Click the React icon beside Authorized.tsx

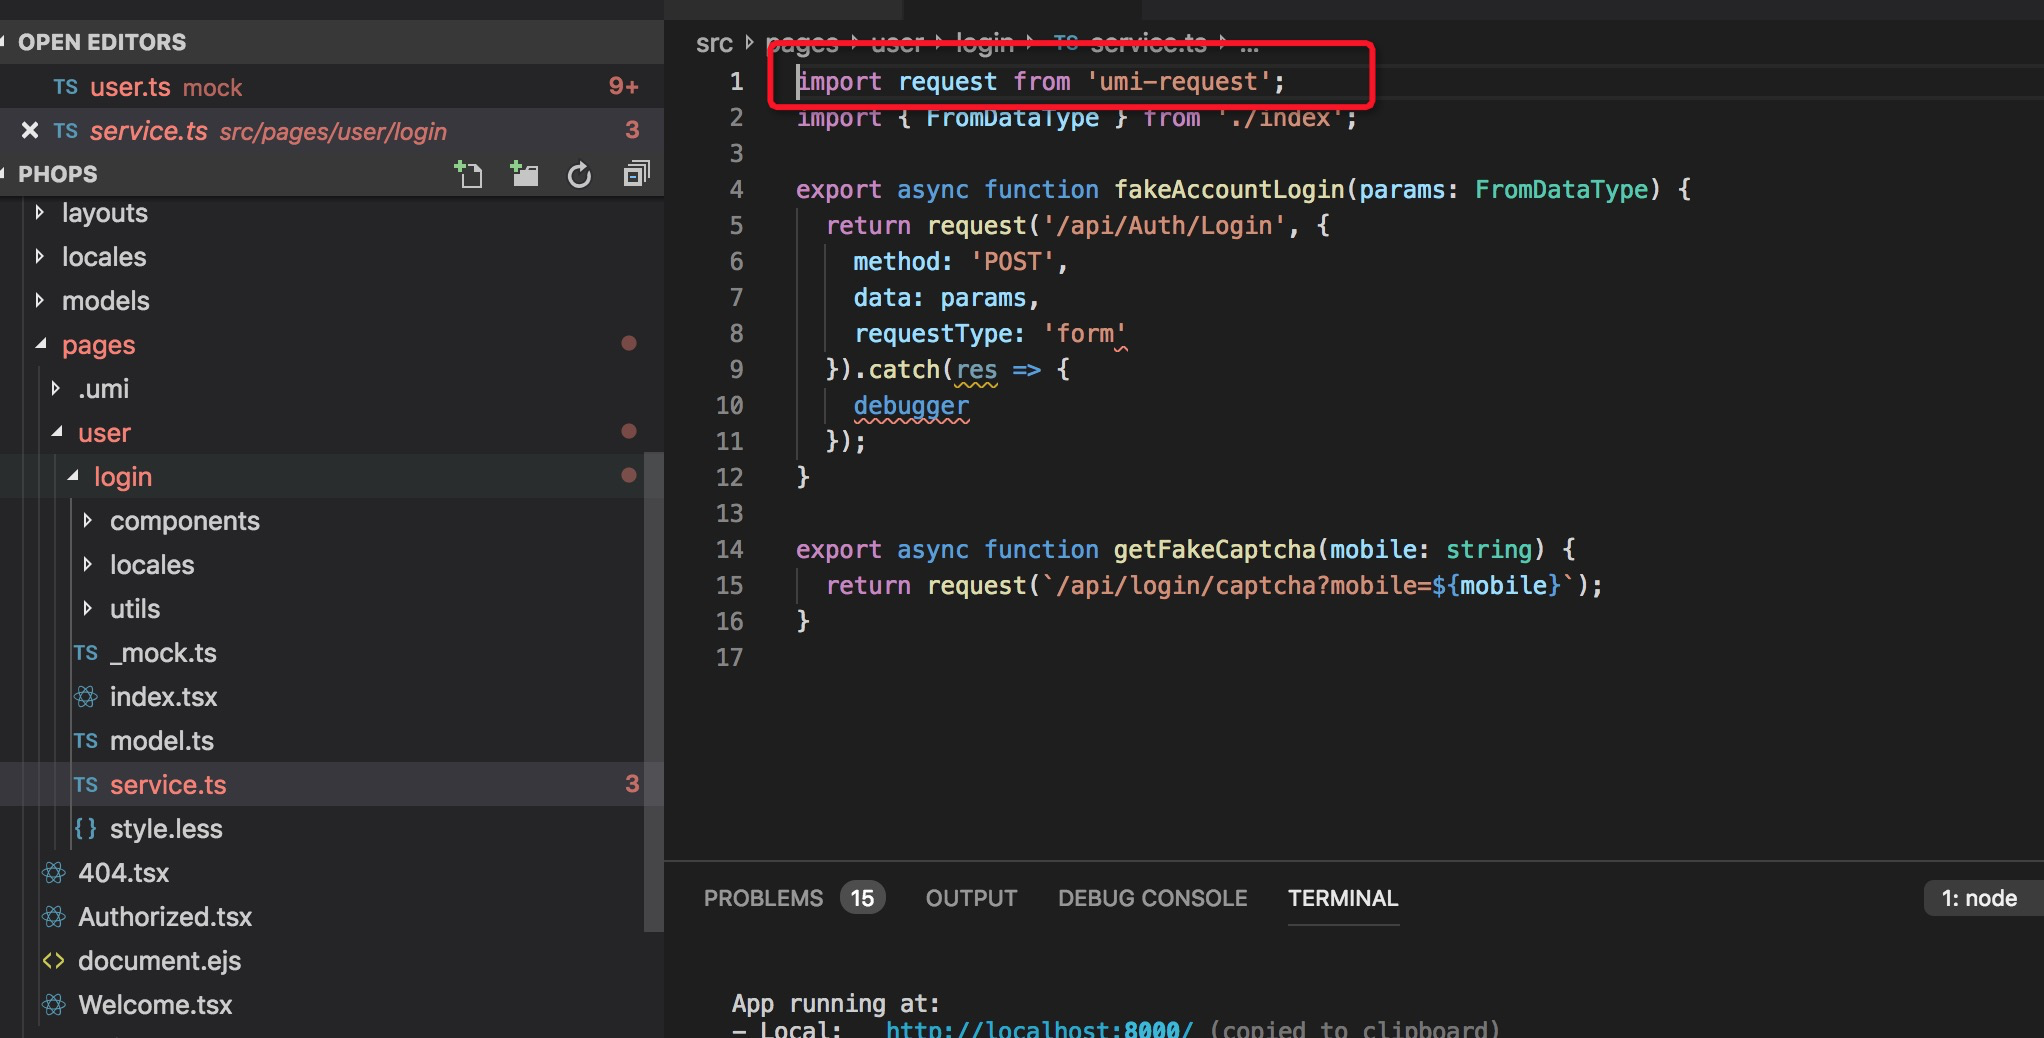coord(54,917)
